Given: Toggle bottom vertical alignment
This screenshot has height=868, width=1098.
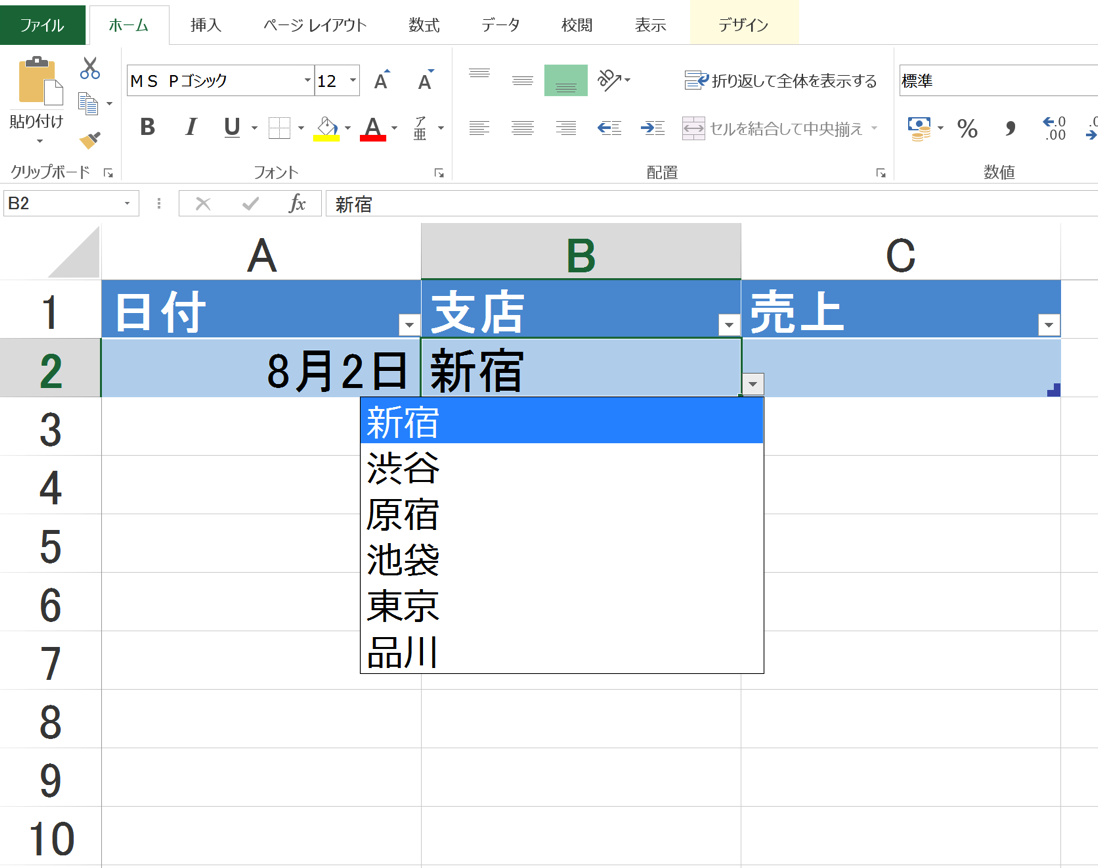Looking at the screenshot, I should [x=566, y=80].
